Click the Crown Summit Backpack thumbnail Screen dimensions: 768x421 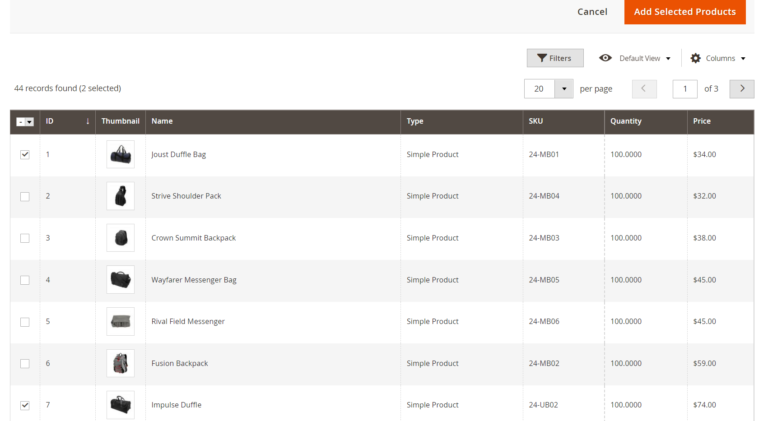120,238
